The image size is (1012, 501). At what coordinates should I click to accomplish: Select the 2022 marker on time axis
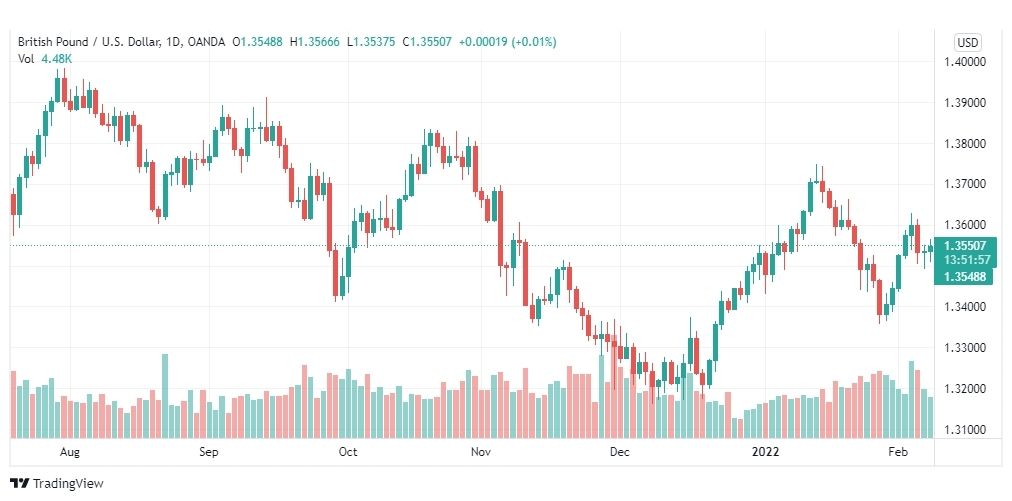[x=766, y=452]
